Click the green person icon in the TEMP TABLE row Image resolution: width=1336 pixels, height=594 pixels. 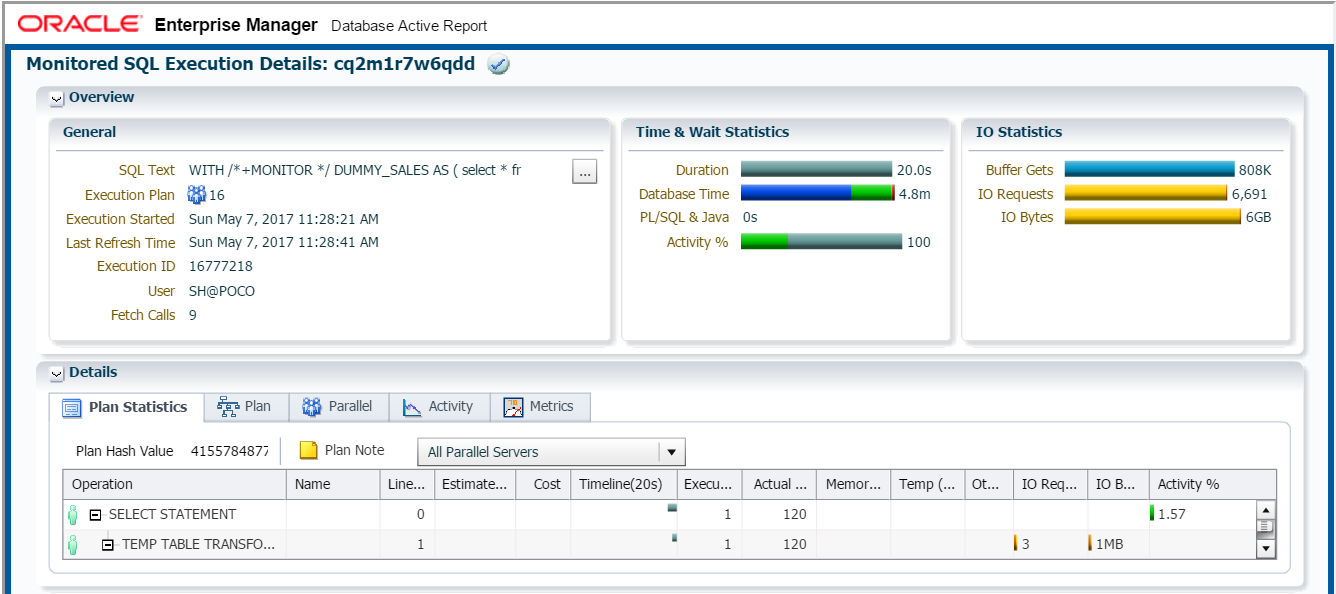[73, 545]
